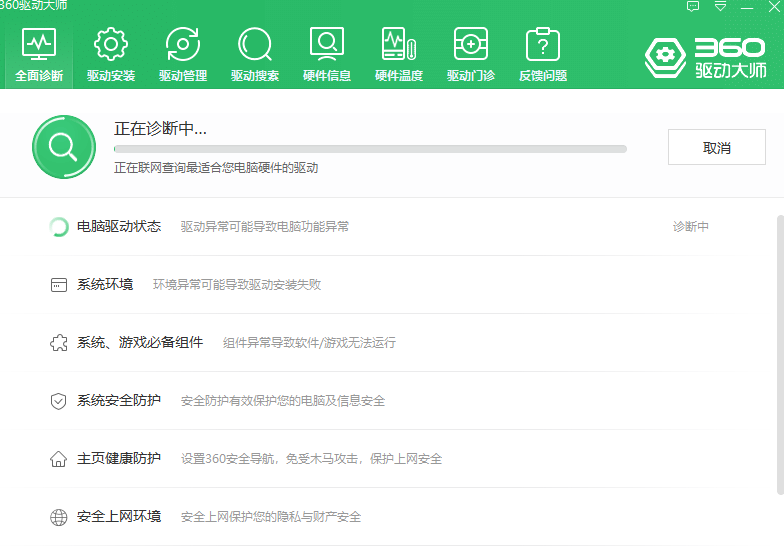Click the diagnosis progress bar
This screenshot has height=548, width=784.
pyautogui.click(x=370, y=149)
